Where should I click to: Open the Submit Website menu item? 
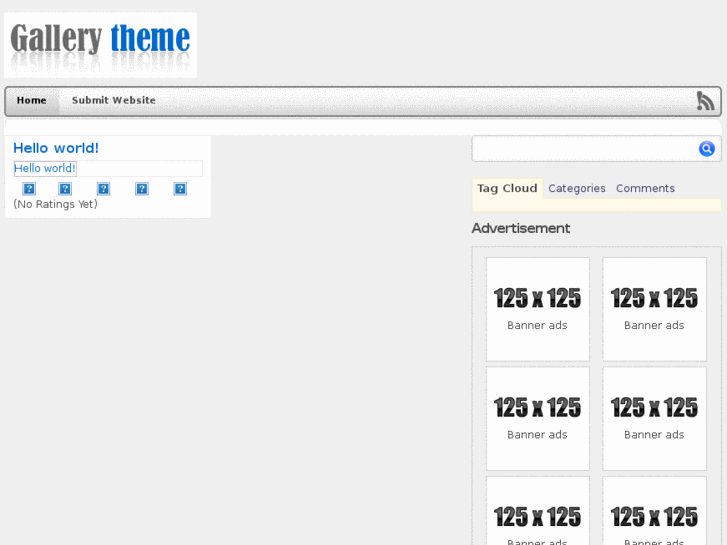114,100
